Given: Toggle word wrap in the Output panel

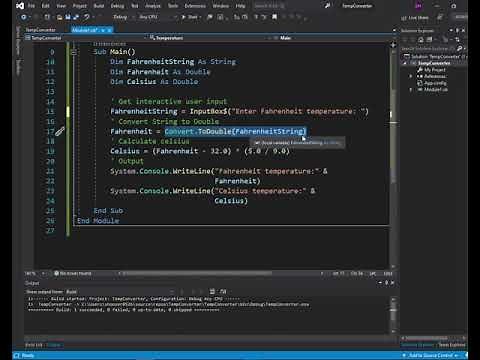Looking at the screenshot, I should [223, 292].
